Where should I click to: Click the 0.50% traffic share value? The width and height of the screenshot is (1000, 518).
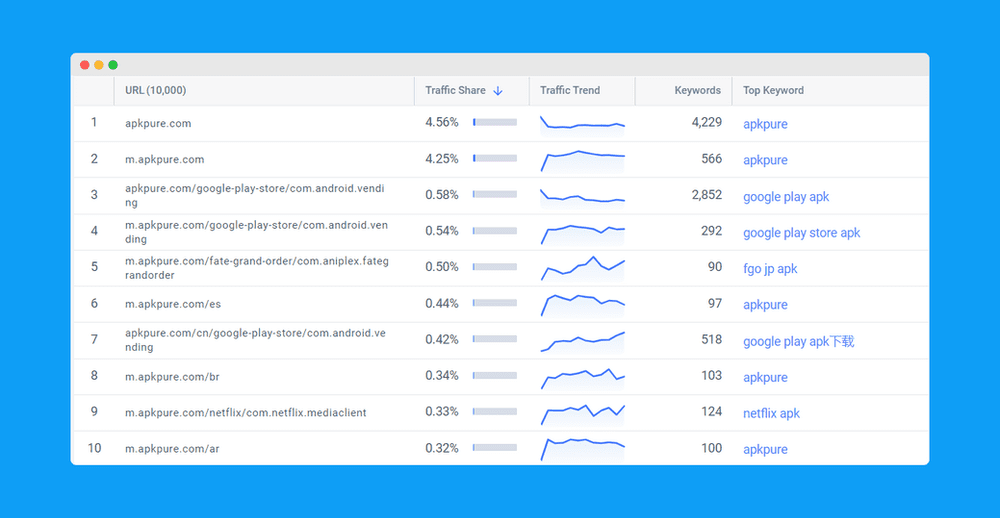tap(442, 267)
